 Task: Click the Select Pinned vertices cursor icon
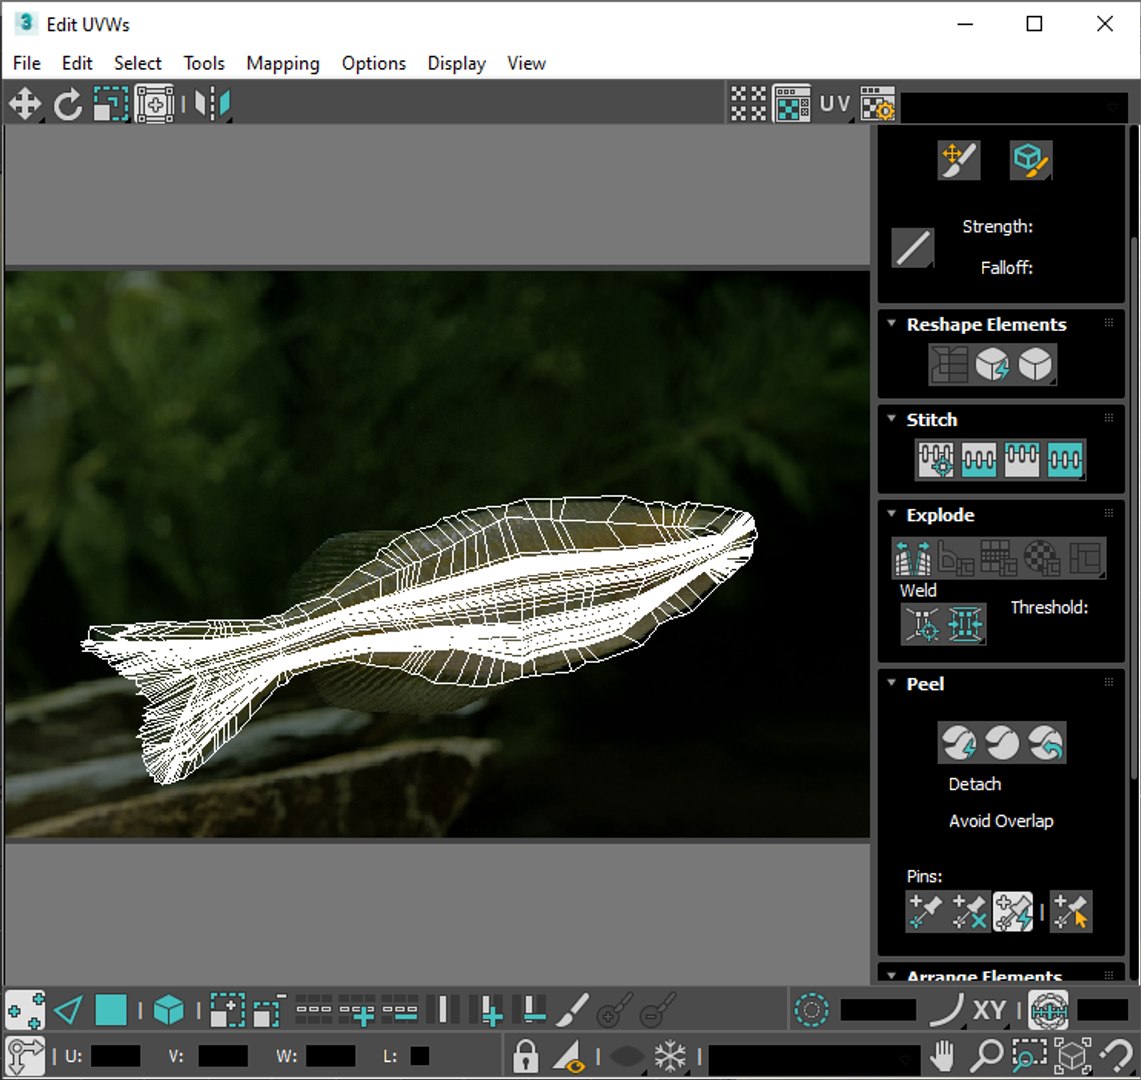coord(1071,912)
